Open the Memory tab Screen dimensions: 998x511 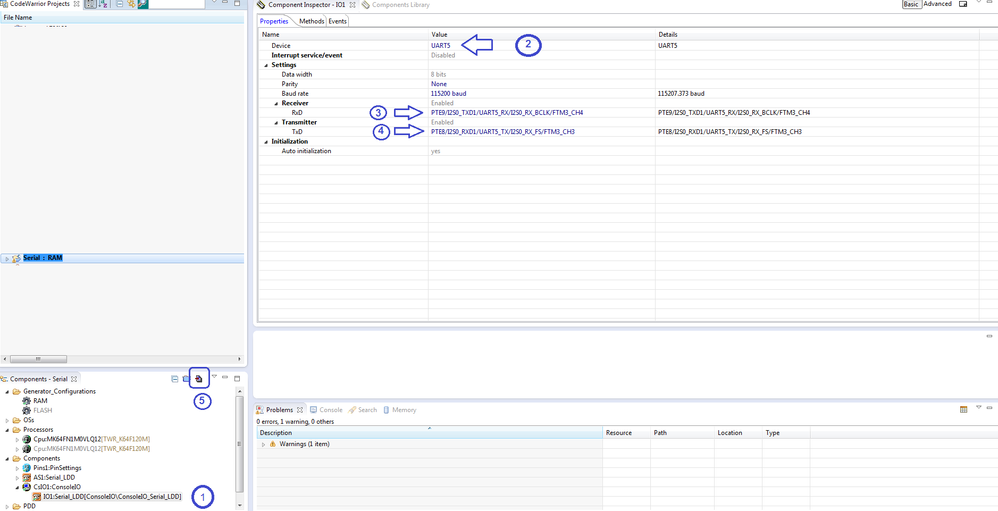pyautogui.click(x=400, y=410)
